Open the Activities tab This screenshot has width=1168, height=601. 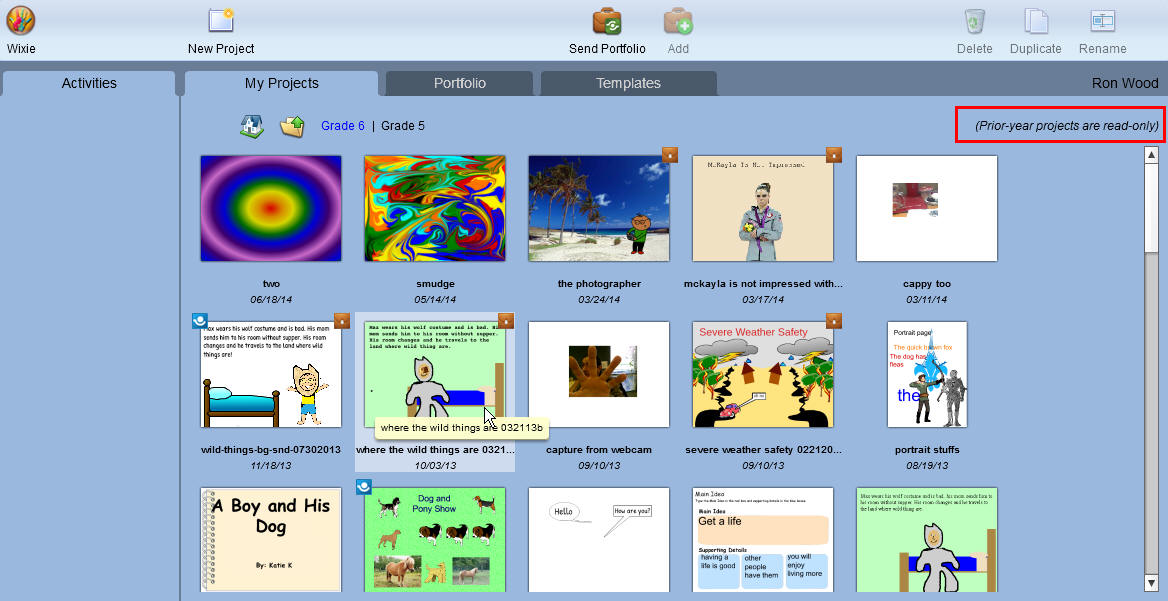pos(89,83)
